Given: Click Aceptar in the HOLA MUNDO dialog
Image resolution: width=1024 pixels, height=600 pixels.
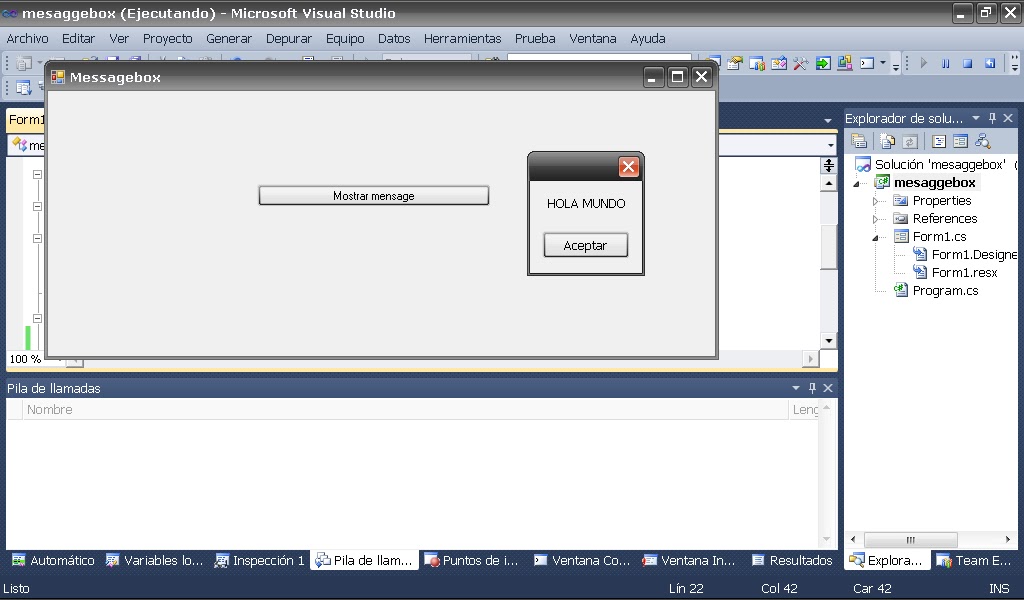Looking at the screenshot, I should click(585, 245).
